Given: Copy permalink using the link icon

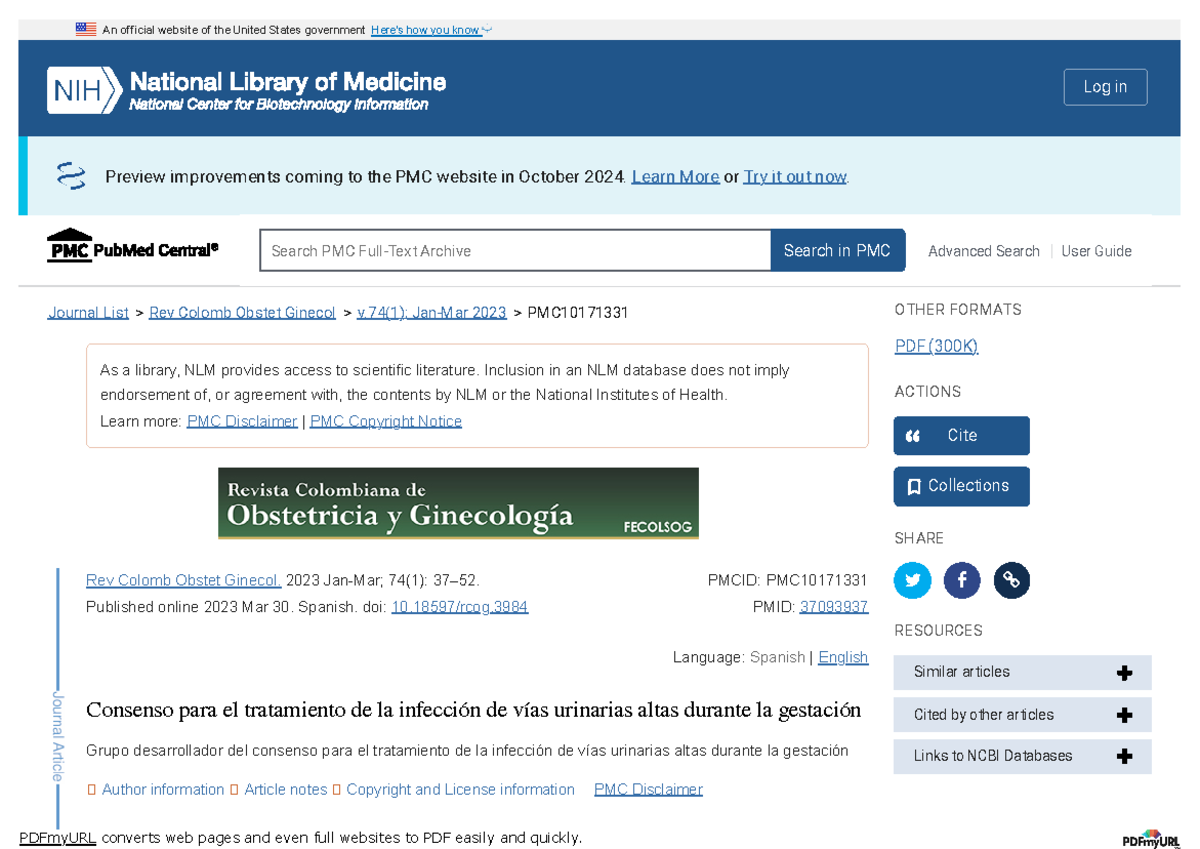Looking at the screenshot, I should click(x=1011, y=580).
